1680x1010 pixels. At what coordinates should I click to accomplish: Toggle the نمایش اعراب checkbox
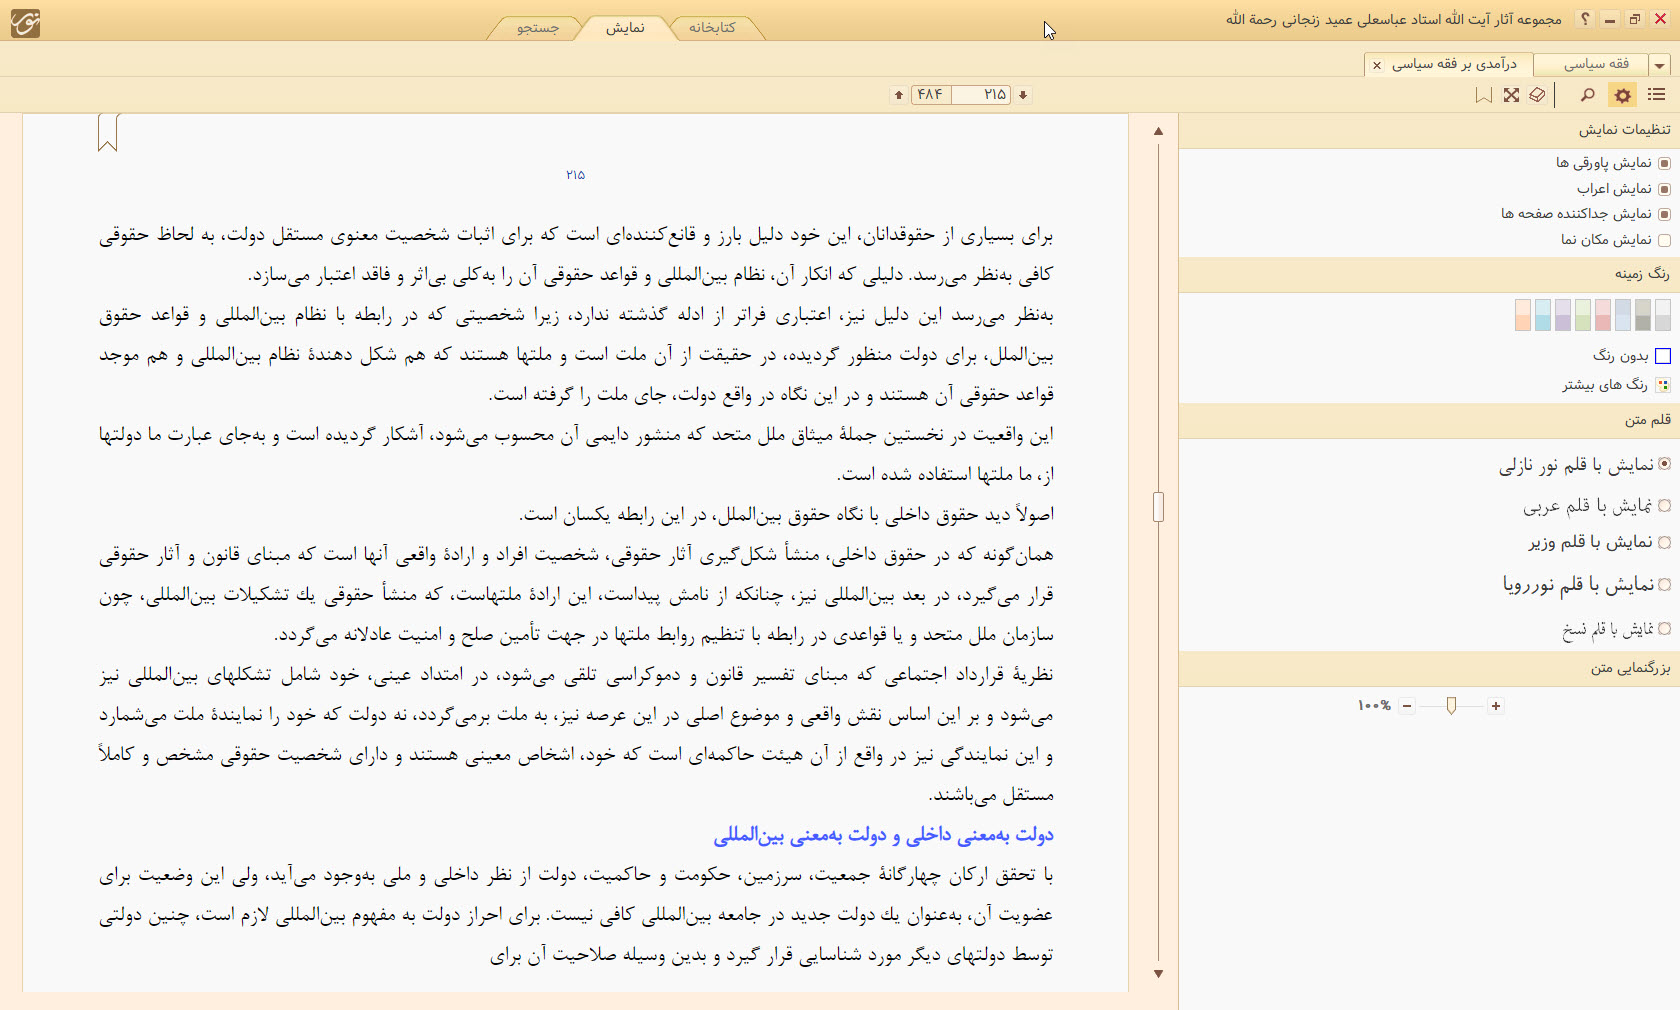pyautogui.click(x=1664, y=189)
